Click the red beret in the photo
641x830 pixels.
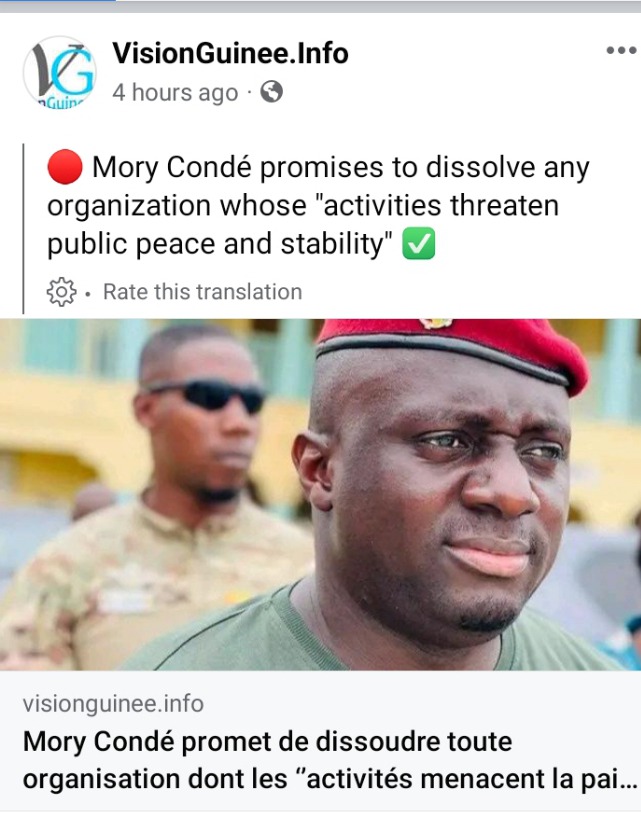point(452,351)
